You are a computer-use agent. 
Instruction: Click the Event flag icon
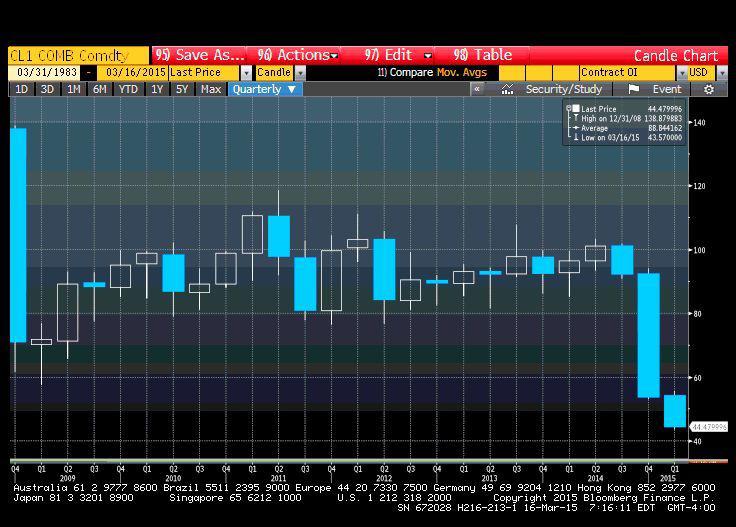pos(634,89)
